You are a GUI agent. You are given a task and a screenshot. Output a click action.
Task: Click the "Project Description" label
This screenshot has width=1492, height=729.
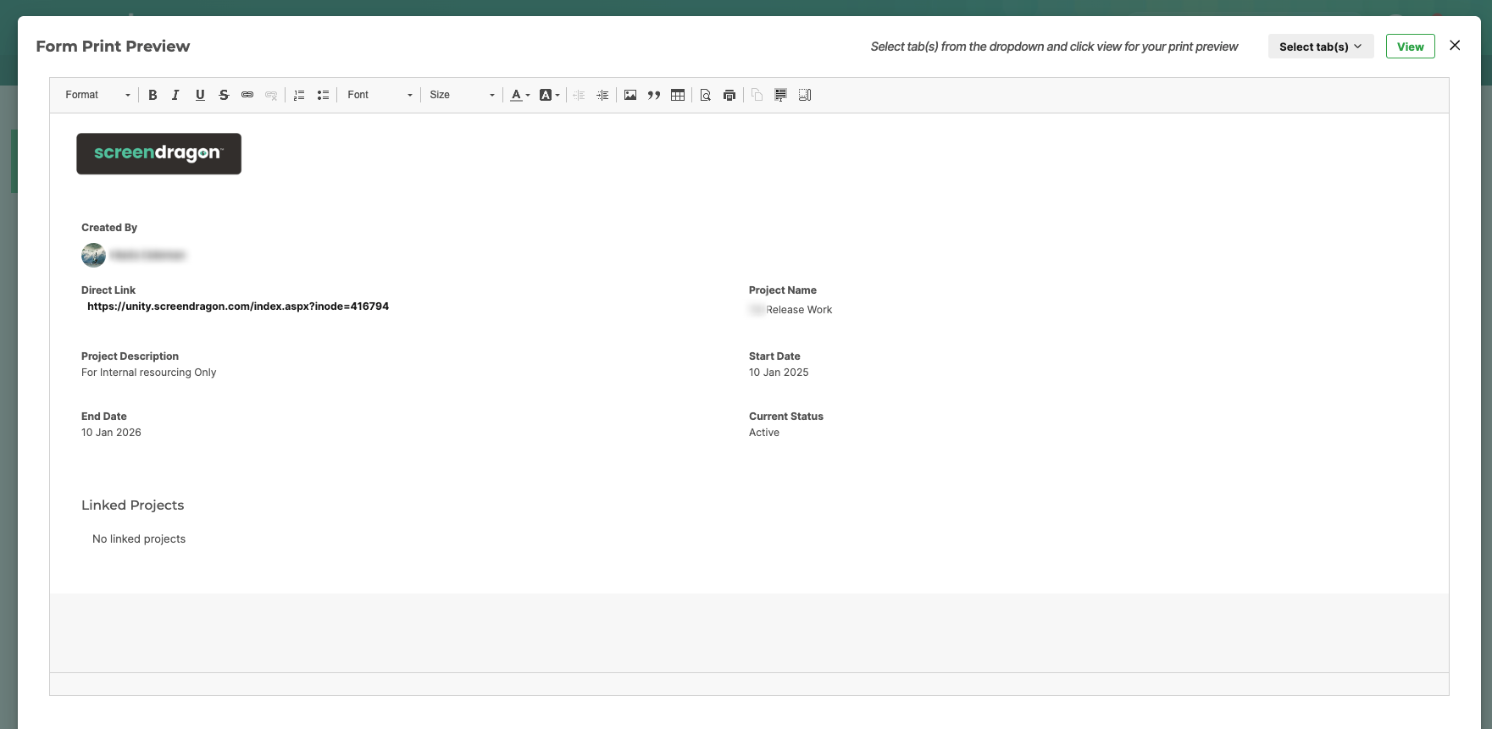coord(130,356)
